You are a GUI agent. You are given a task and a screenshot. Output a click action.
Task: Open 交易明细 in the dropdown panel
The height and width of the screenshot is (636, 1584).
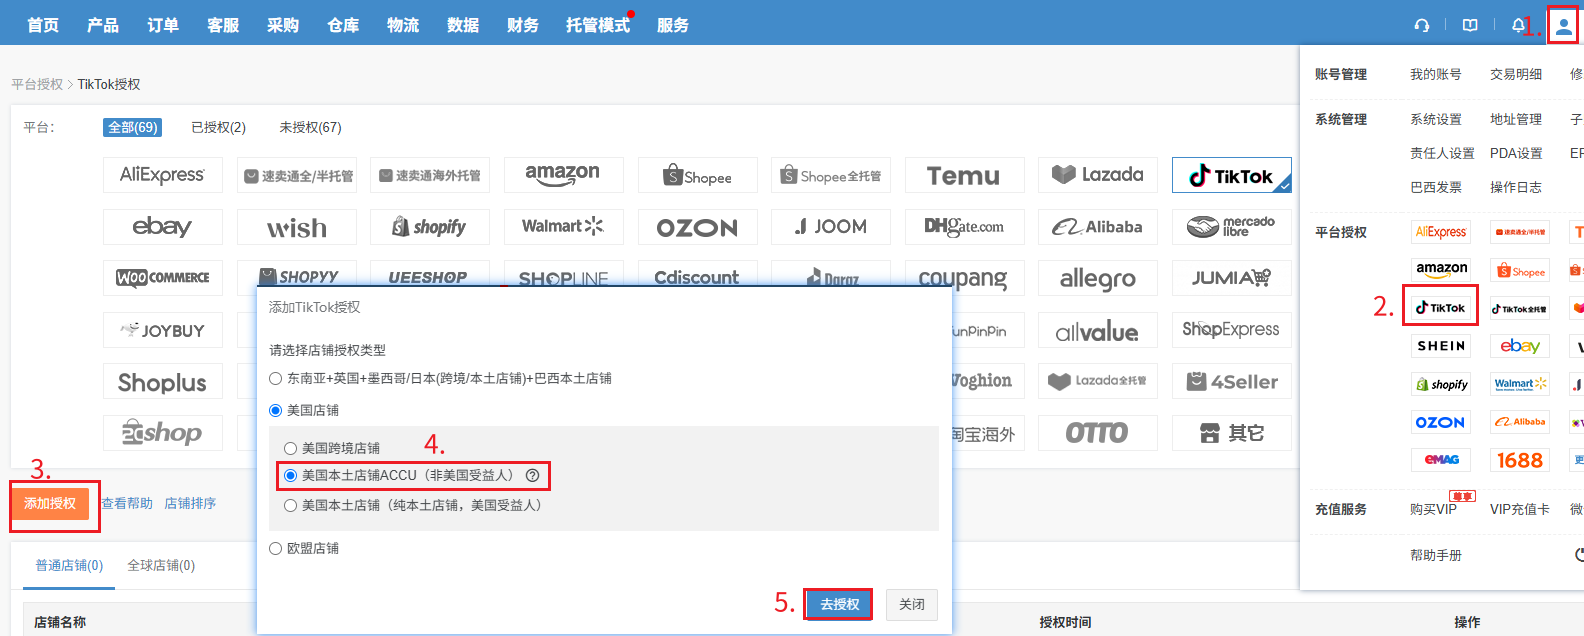click(1516, 75)
